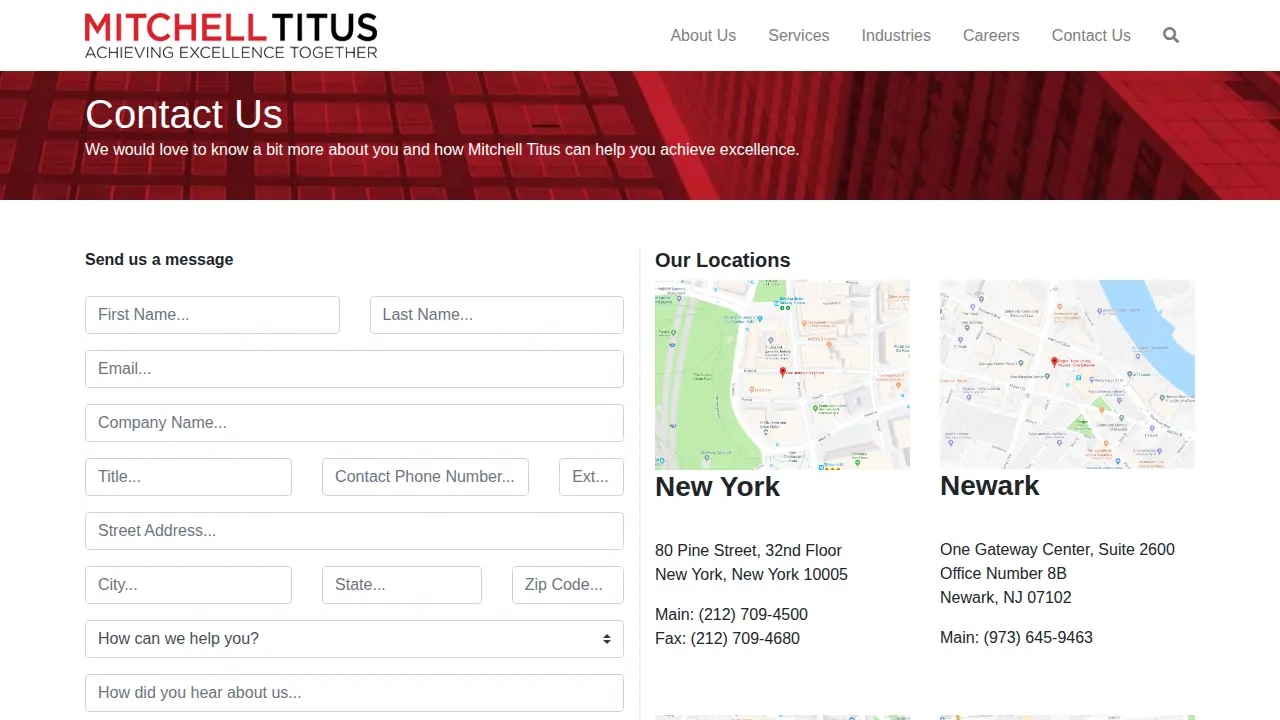1280x720 pixels.
Task: Click the Newark location heading
Action: pos(990,486)
